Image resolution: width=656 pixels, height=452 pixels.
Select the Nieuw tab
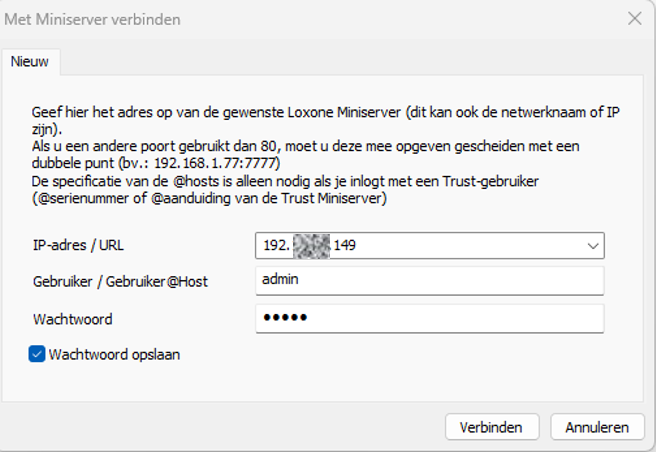(x=31, y=61)
